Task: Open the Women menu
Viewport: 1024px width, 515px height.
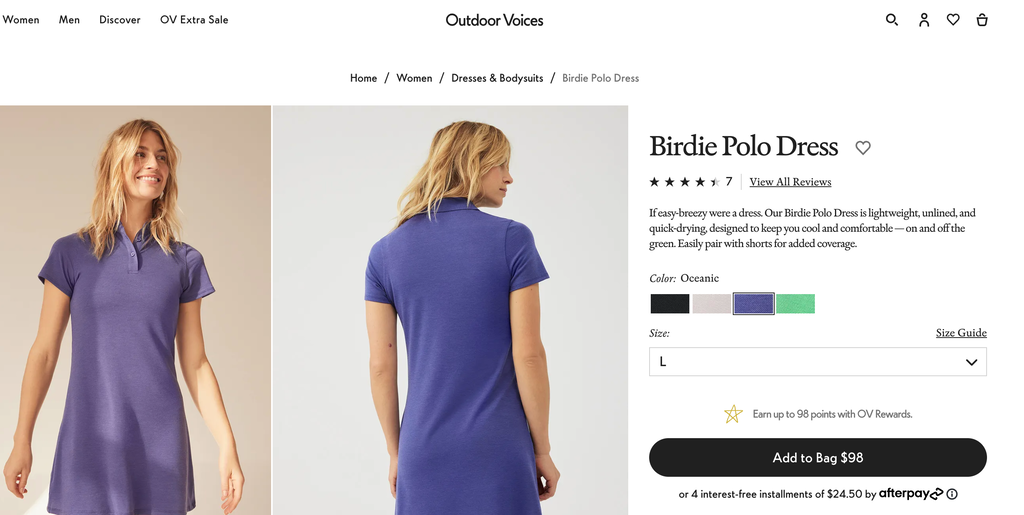Action: [x=21, y=20]
